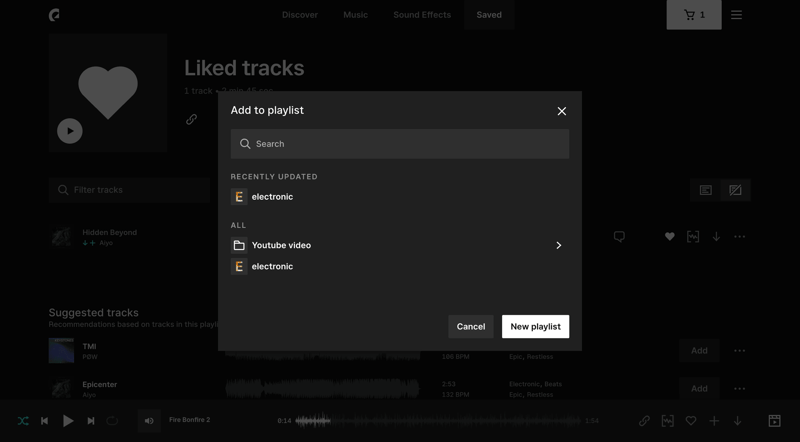Click the Epidemic Sound logo
Screen dimensions: 800x442
tap(54, 15)
